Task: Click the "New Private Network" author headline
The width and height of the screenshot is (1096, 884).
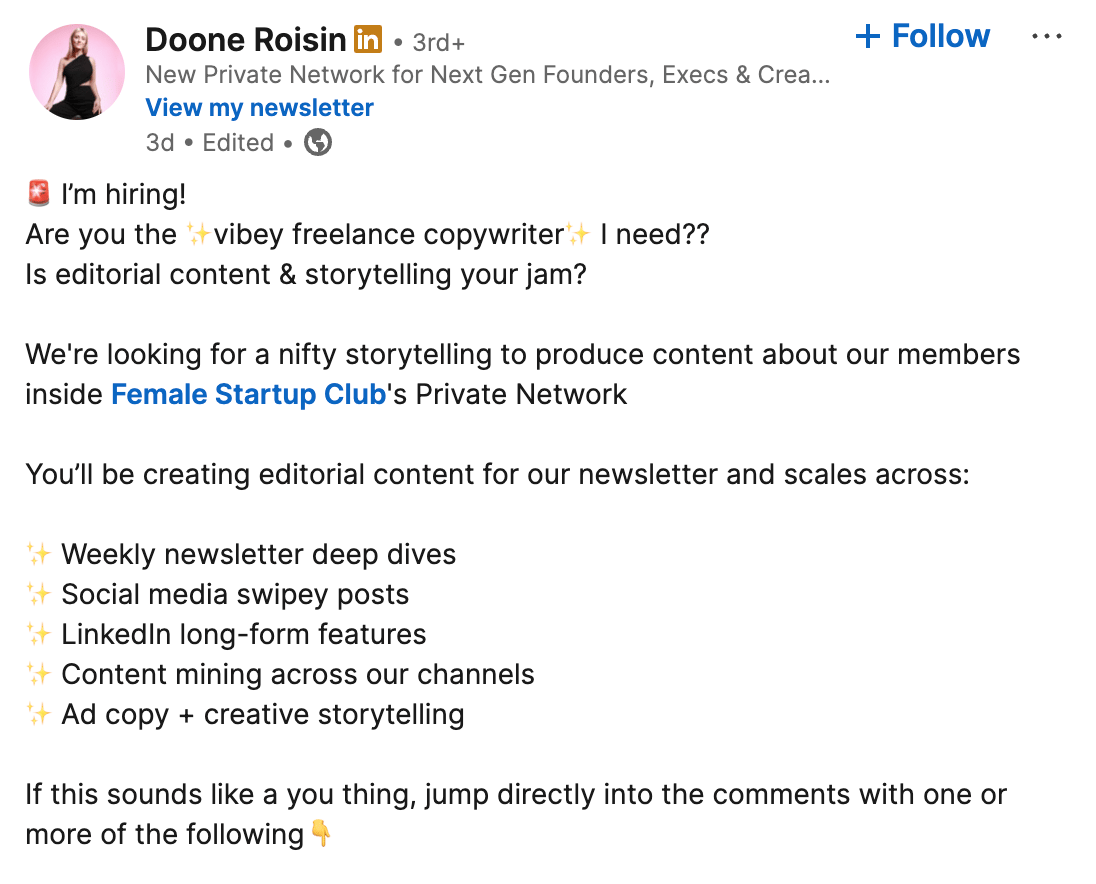Action: (x=487, y=75)
